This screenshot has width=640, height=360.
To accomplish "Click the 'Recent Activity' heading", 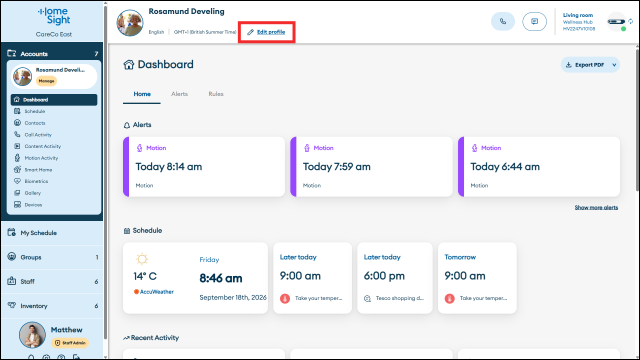I will [155, 338].
